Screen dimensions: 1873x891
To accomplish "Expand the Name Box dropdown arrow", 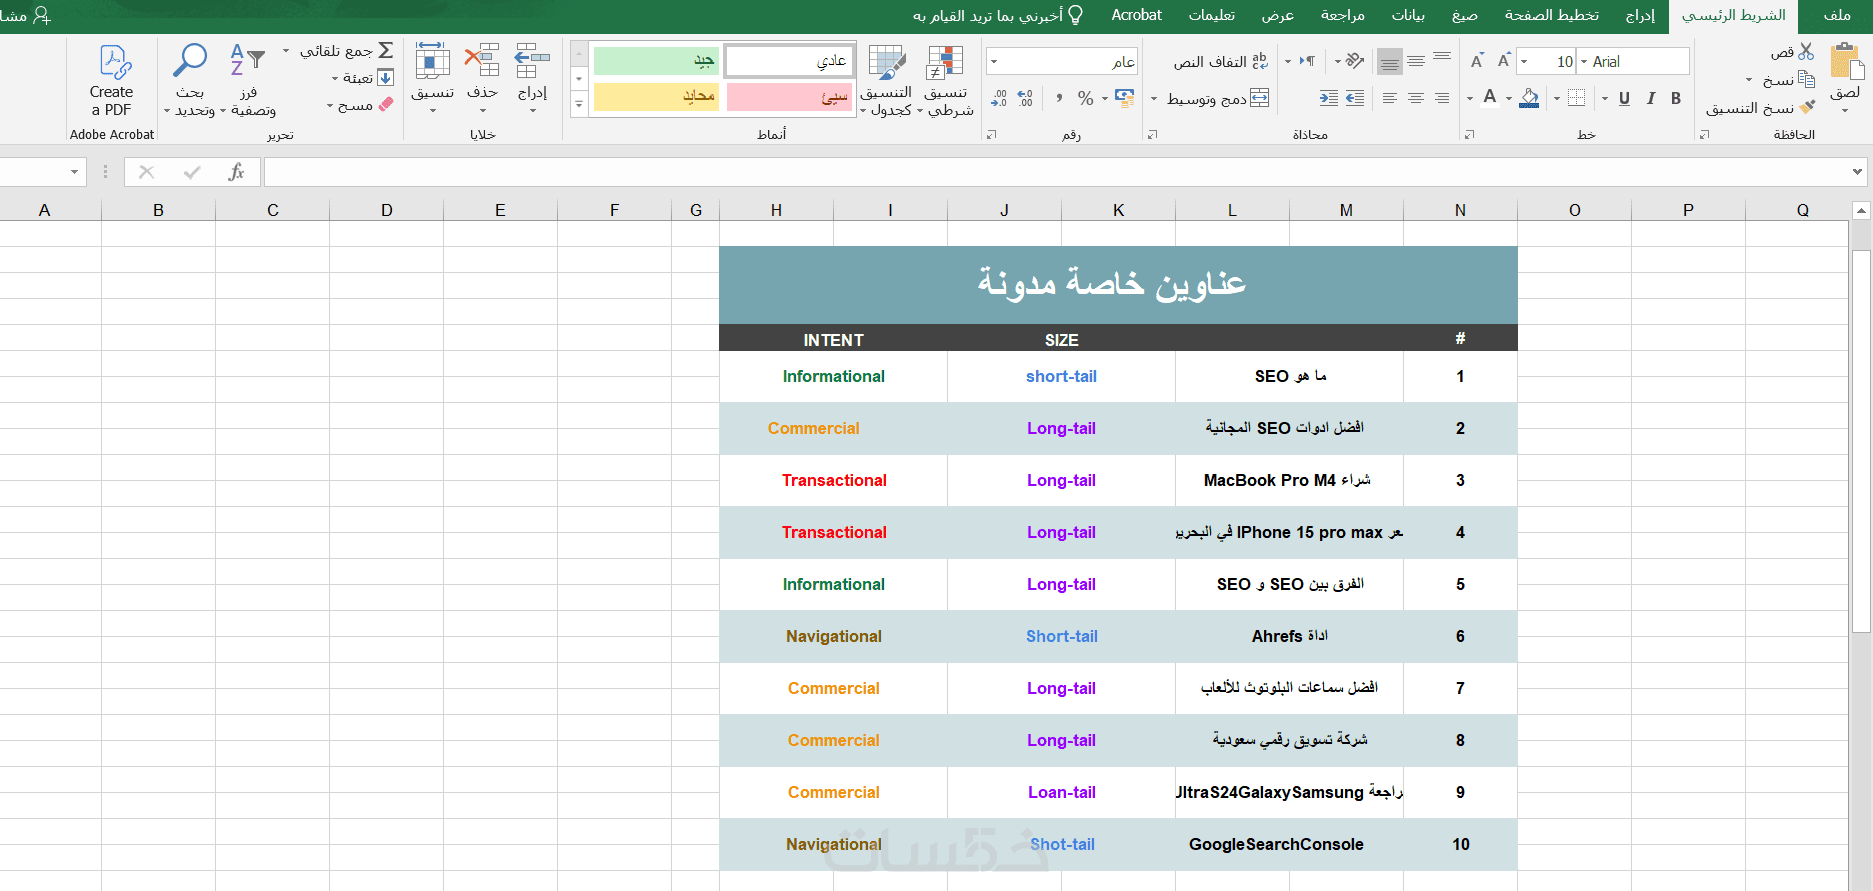I will [74, 172].
